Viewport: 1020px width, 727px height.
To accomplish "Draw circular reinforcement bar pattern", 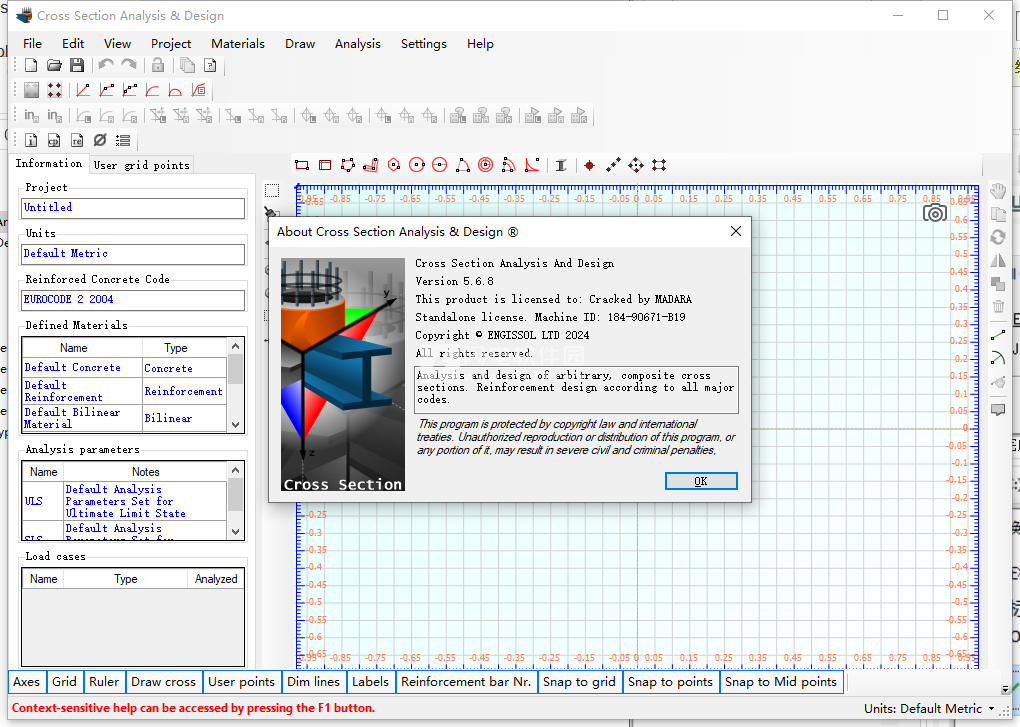I will pos(636,165).
